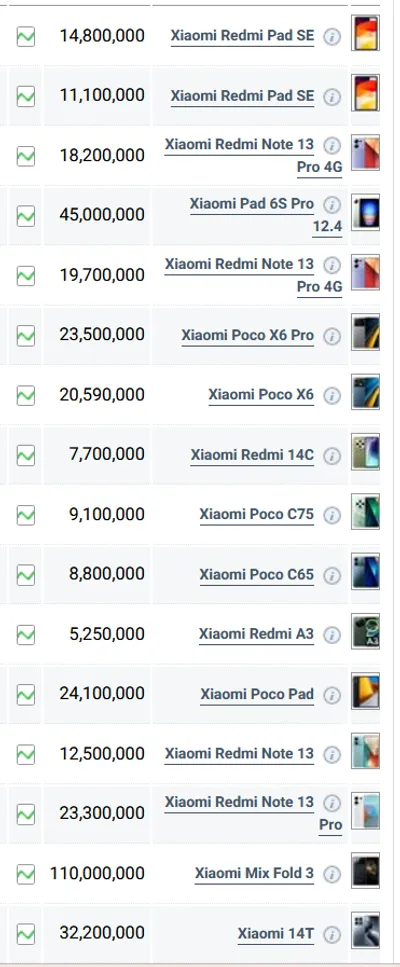This screenshot has width=400, height=967.
Task: Open chart icon beside 14,800,000 price
Action: click(26, 36)
